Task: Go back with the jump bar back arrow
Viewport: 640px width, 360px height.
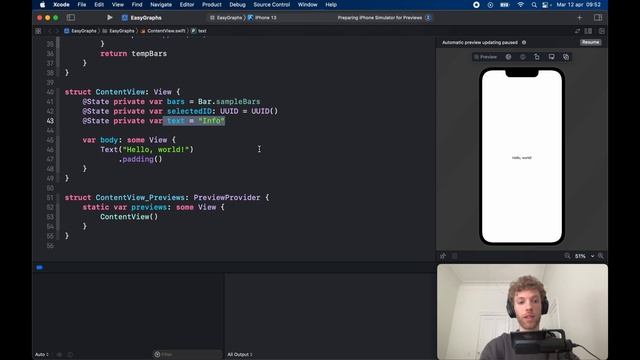Action: pyautogui.click(x=50, y=31)
